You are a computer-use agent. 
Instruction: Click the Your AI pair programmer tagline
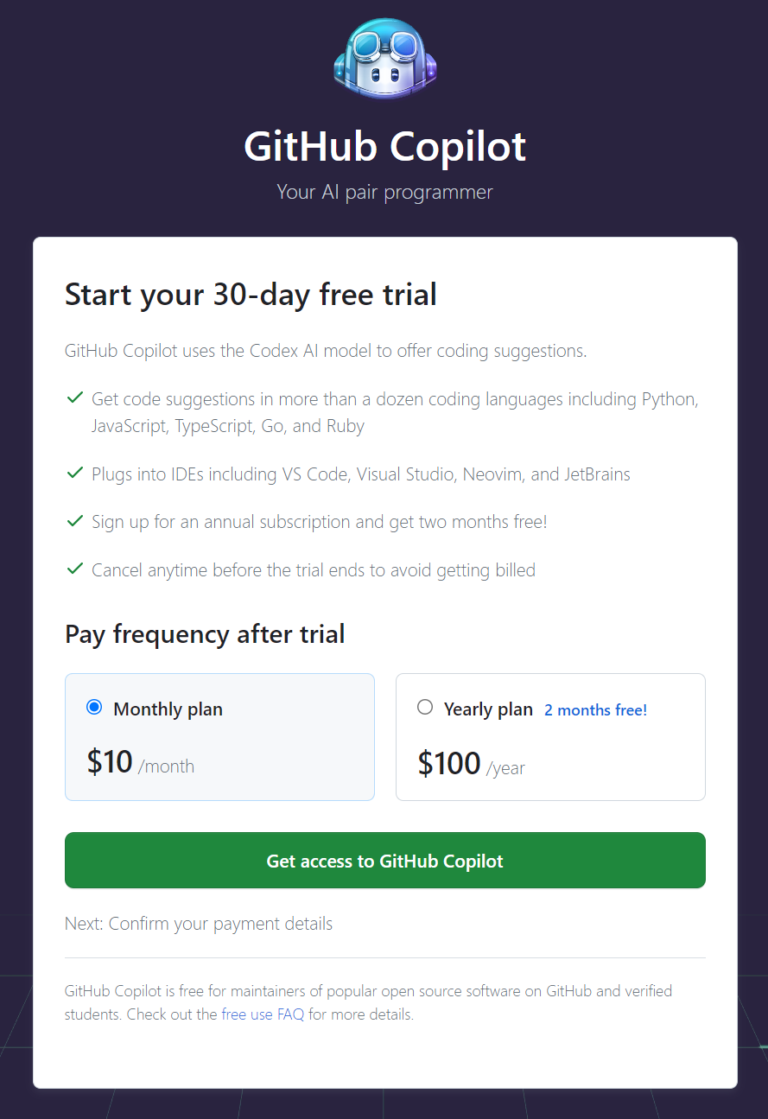click(x=384, y=192)
